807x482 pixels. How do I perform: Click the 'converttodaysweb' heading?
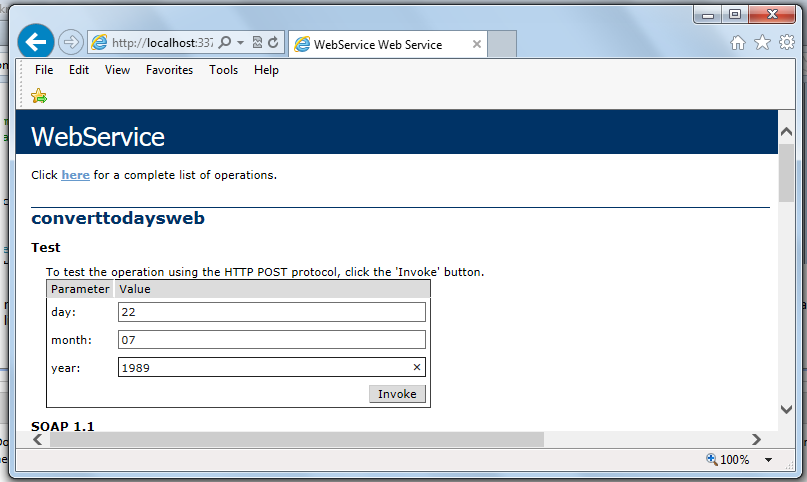point(118,218)
